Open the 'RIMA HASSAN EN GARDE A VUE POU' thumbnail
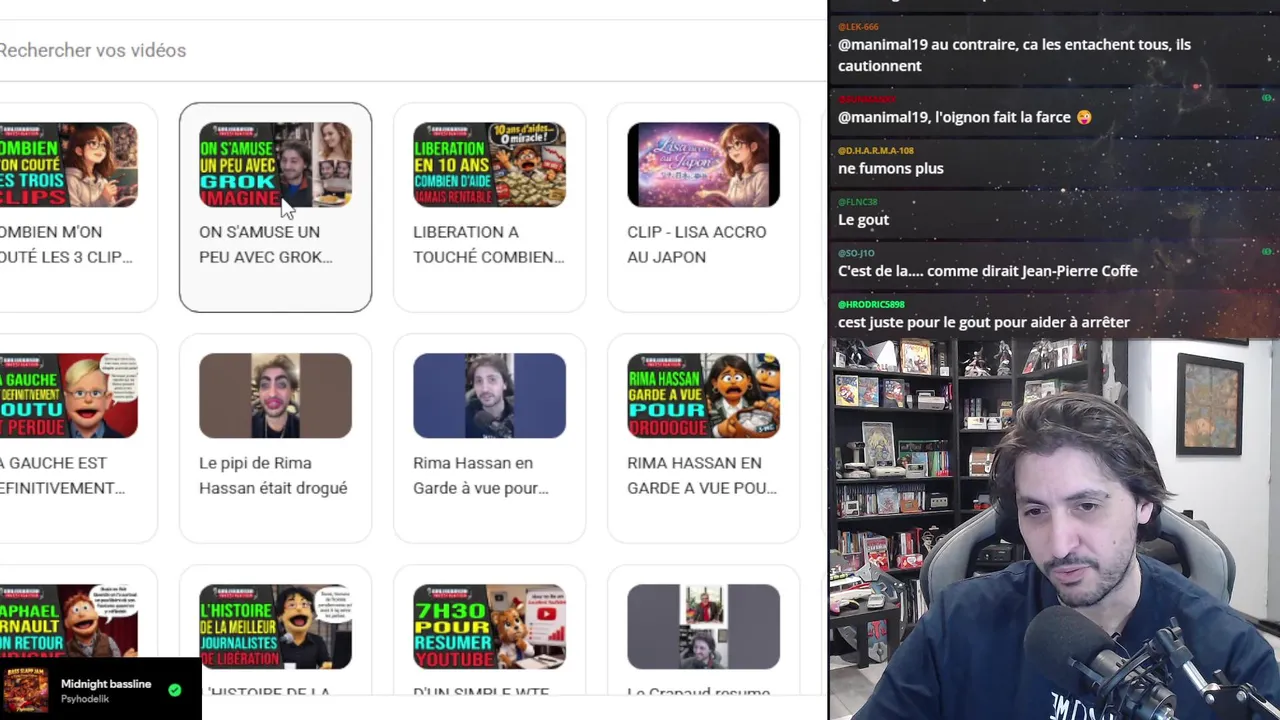 coord(703,396)
